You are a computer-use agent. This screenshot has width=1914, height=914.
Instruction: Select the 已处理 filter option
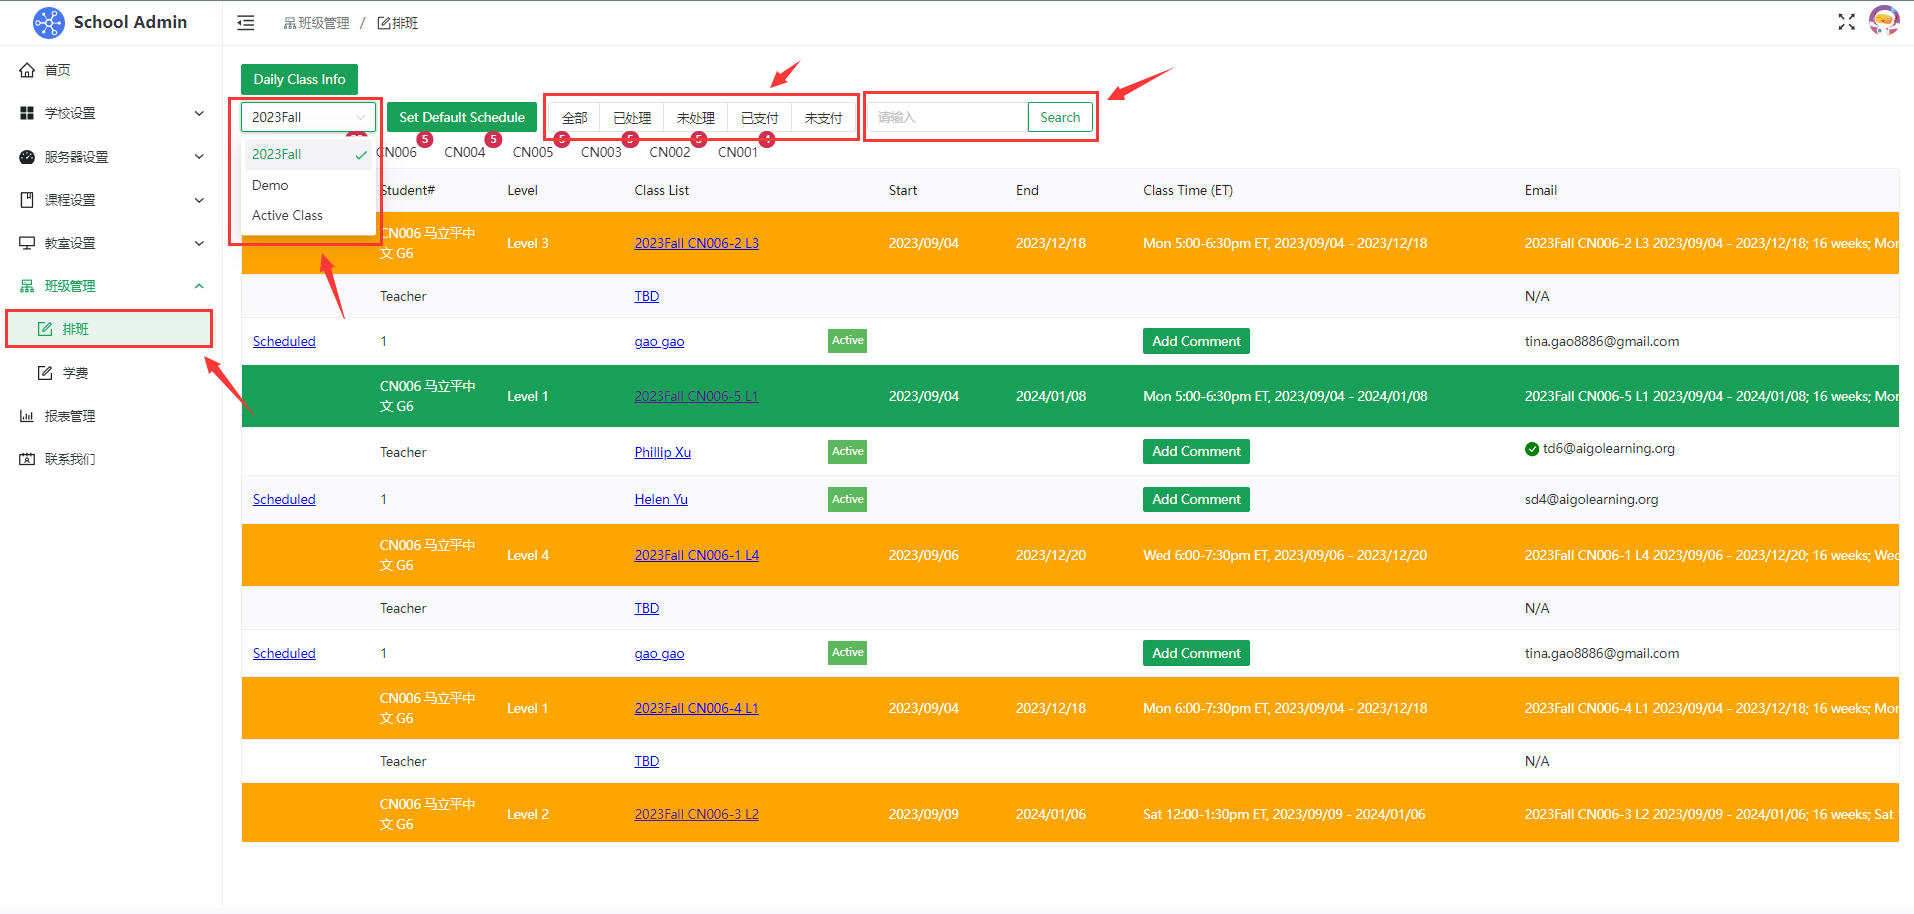coord(632,118)
